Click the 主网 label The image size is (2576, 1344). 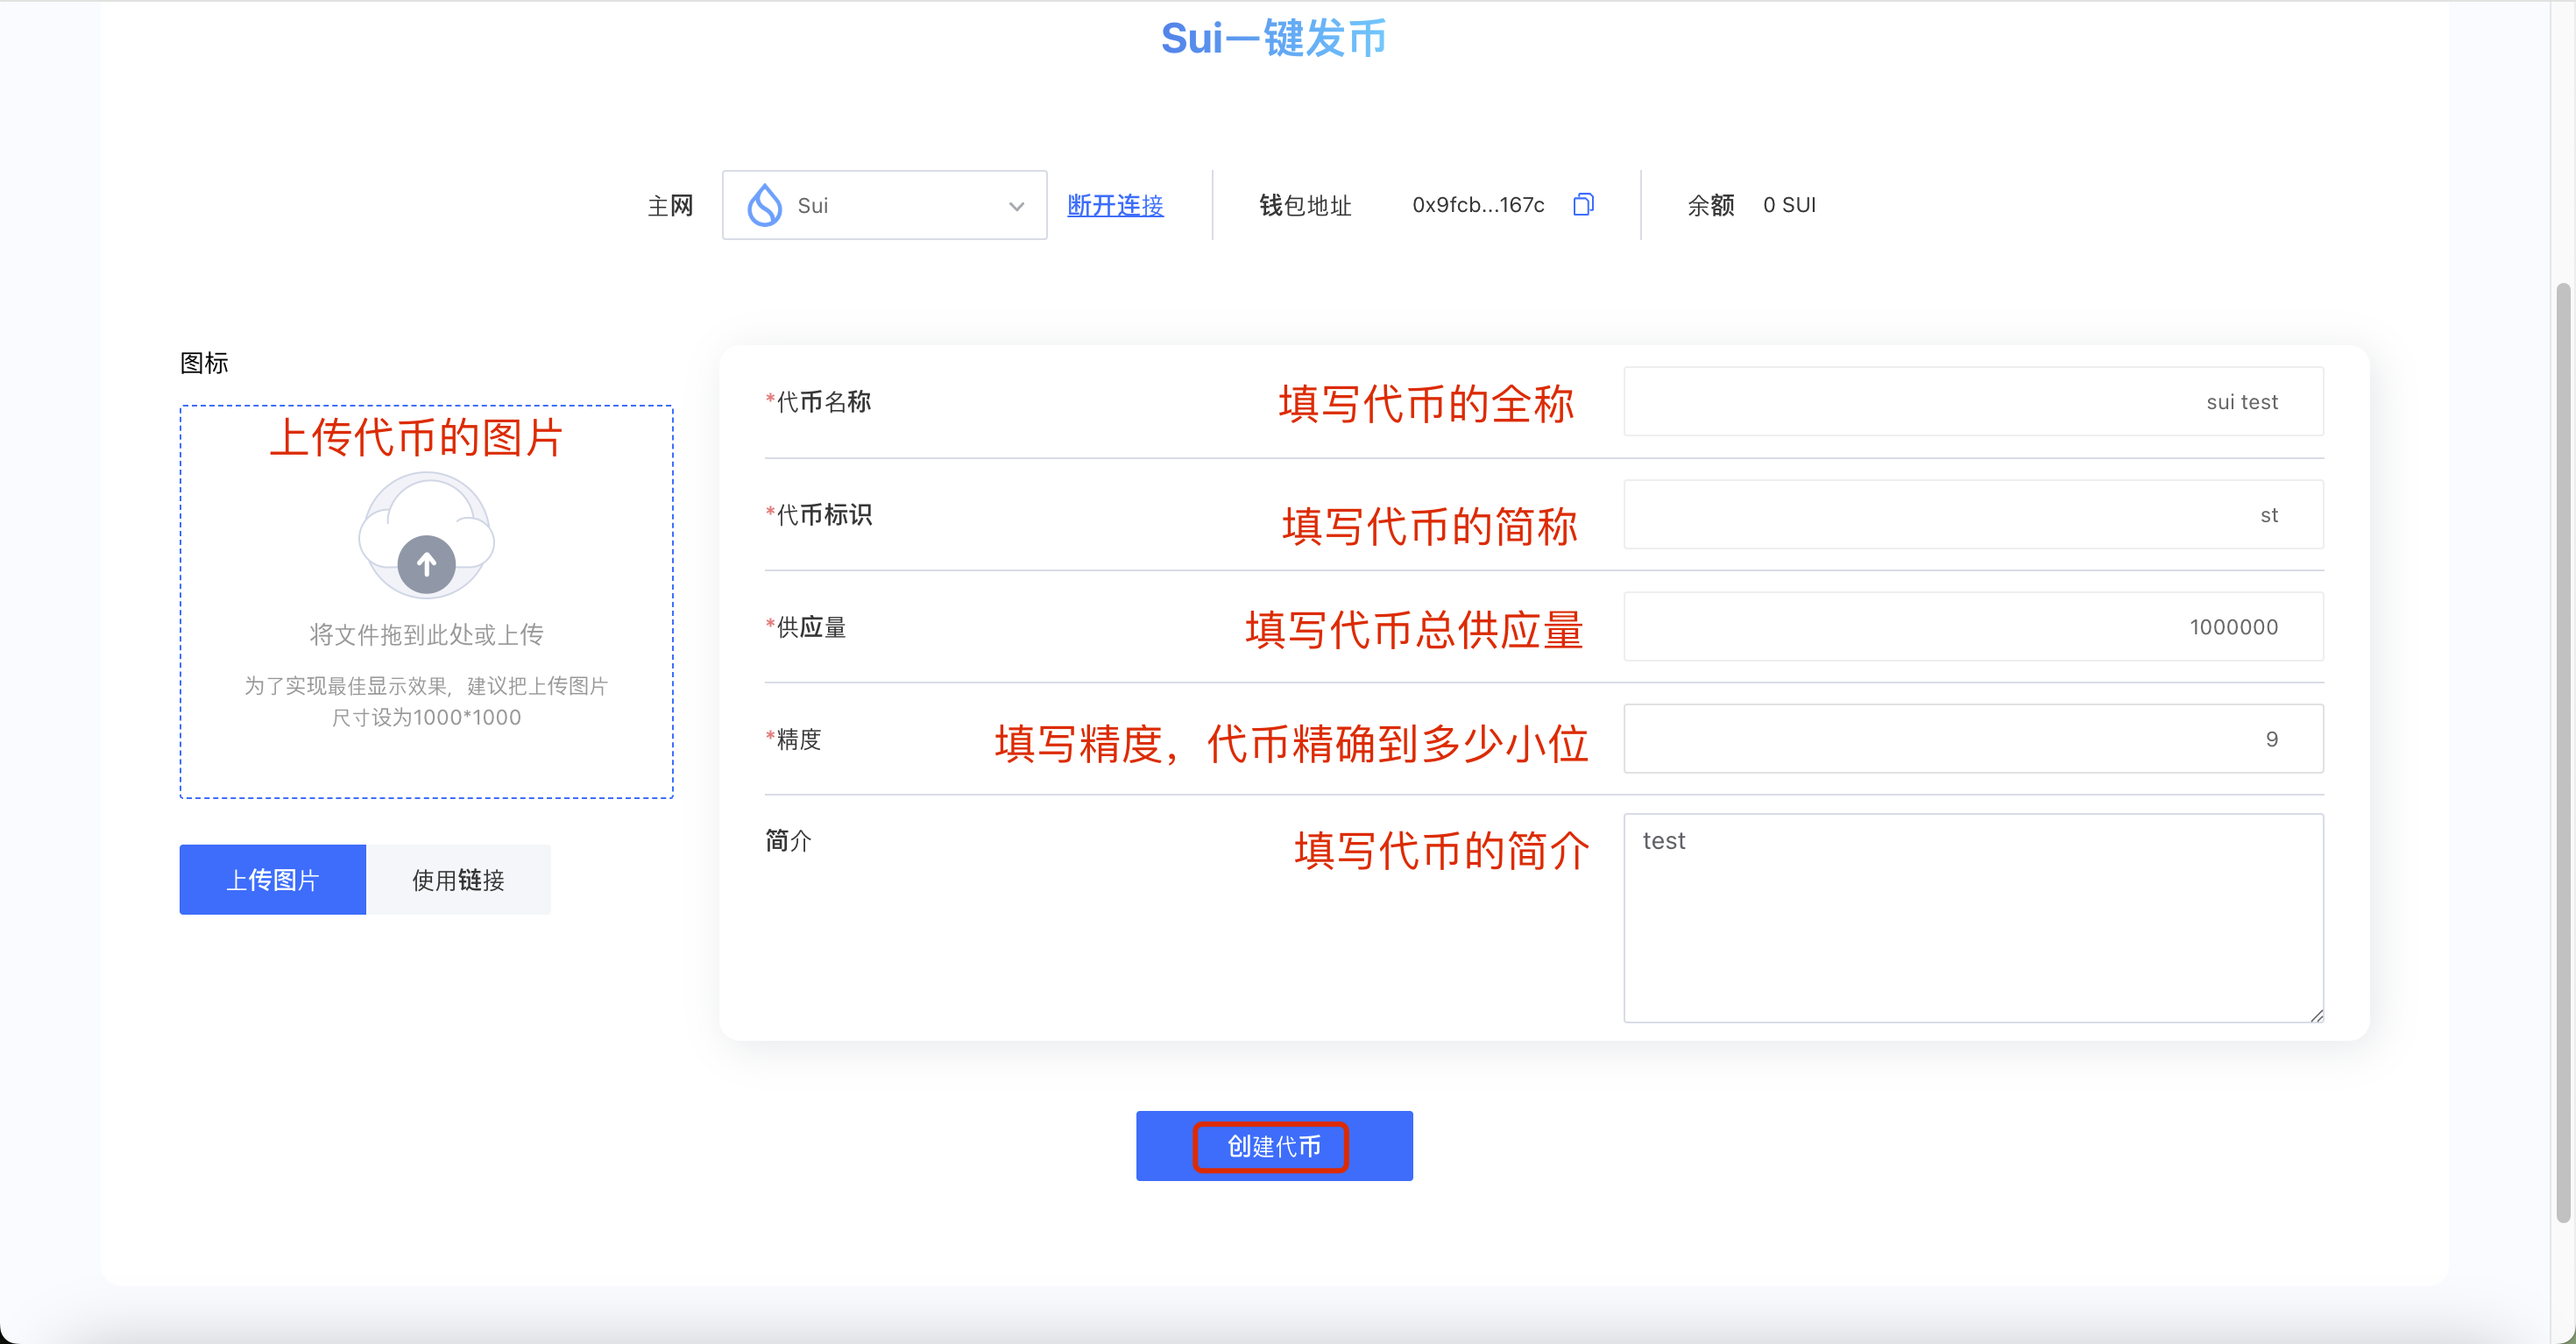coord(670,206)
